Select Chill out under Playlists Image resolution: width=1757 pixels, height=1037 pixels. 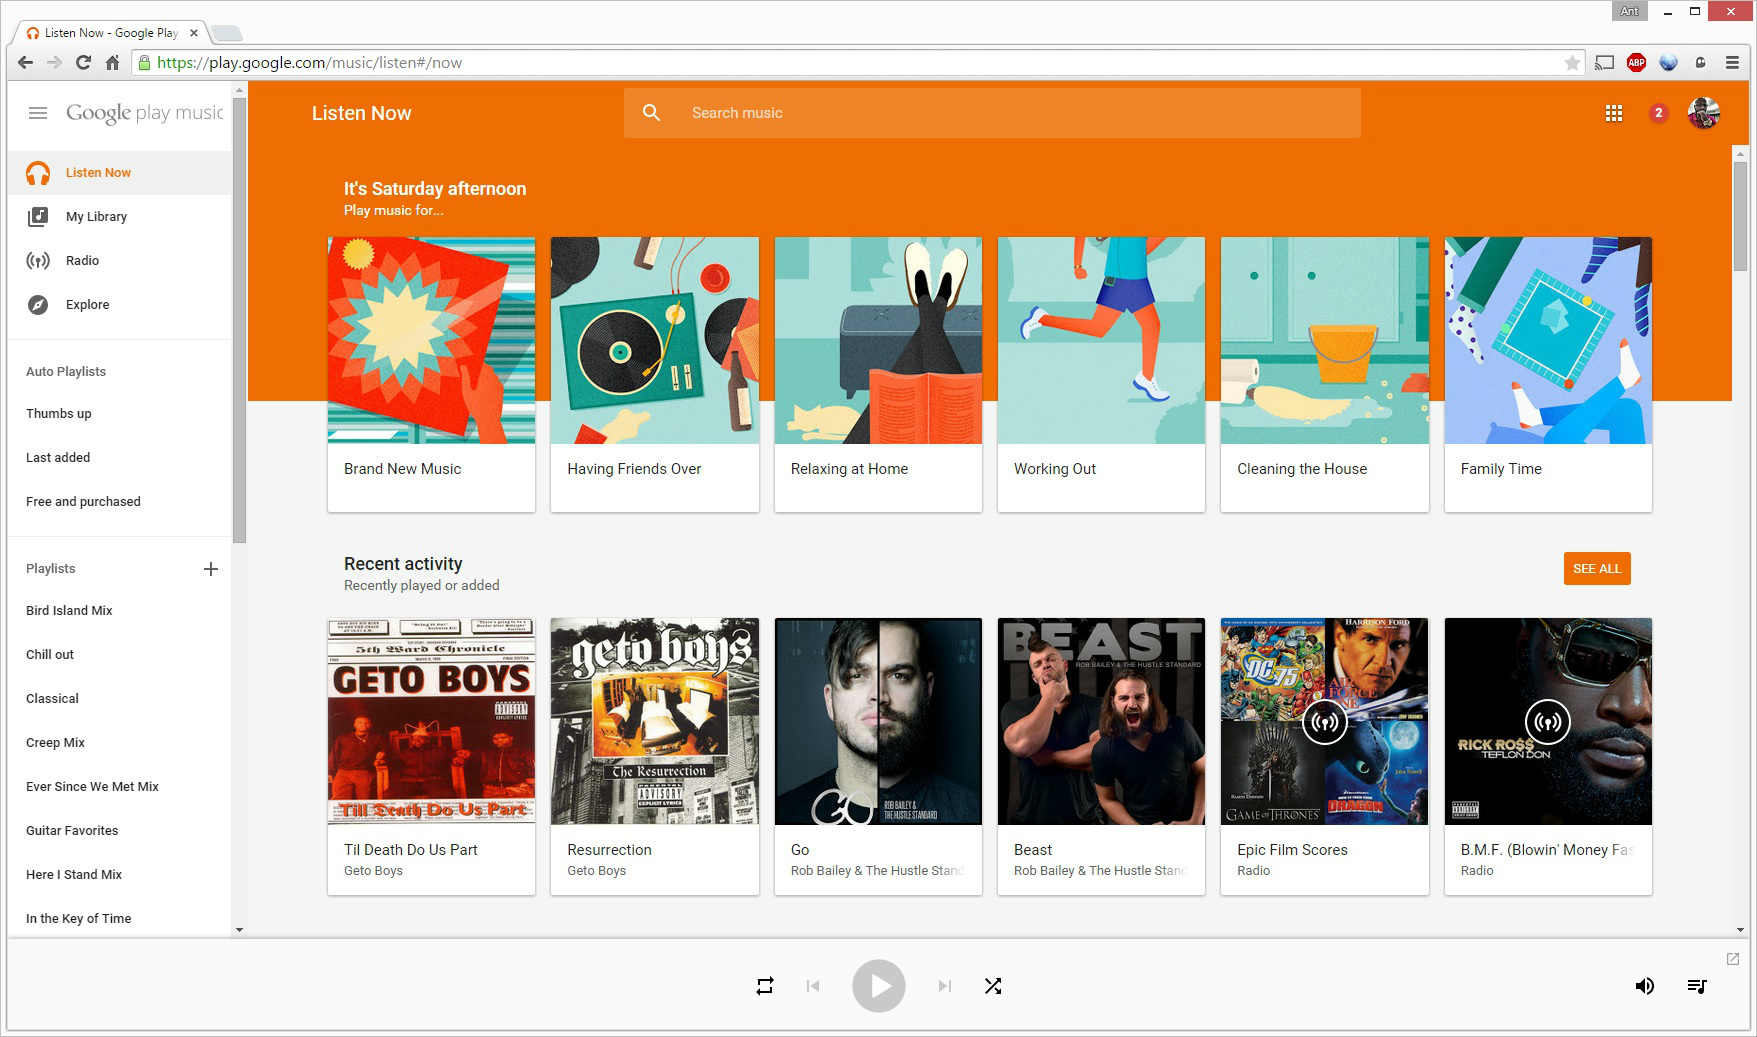(x=49, y=654)
